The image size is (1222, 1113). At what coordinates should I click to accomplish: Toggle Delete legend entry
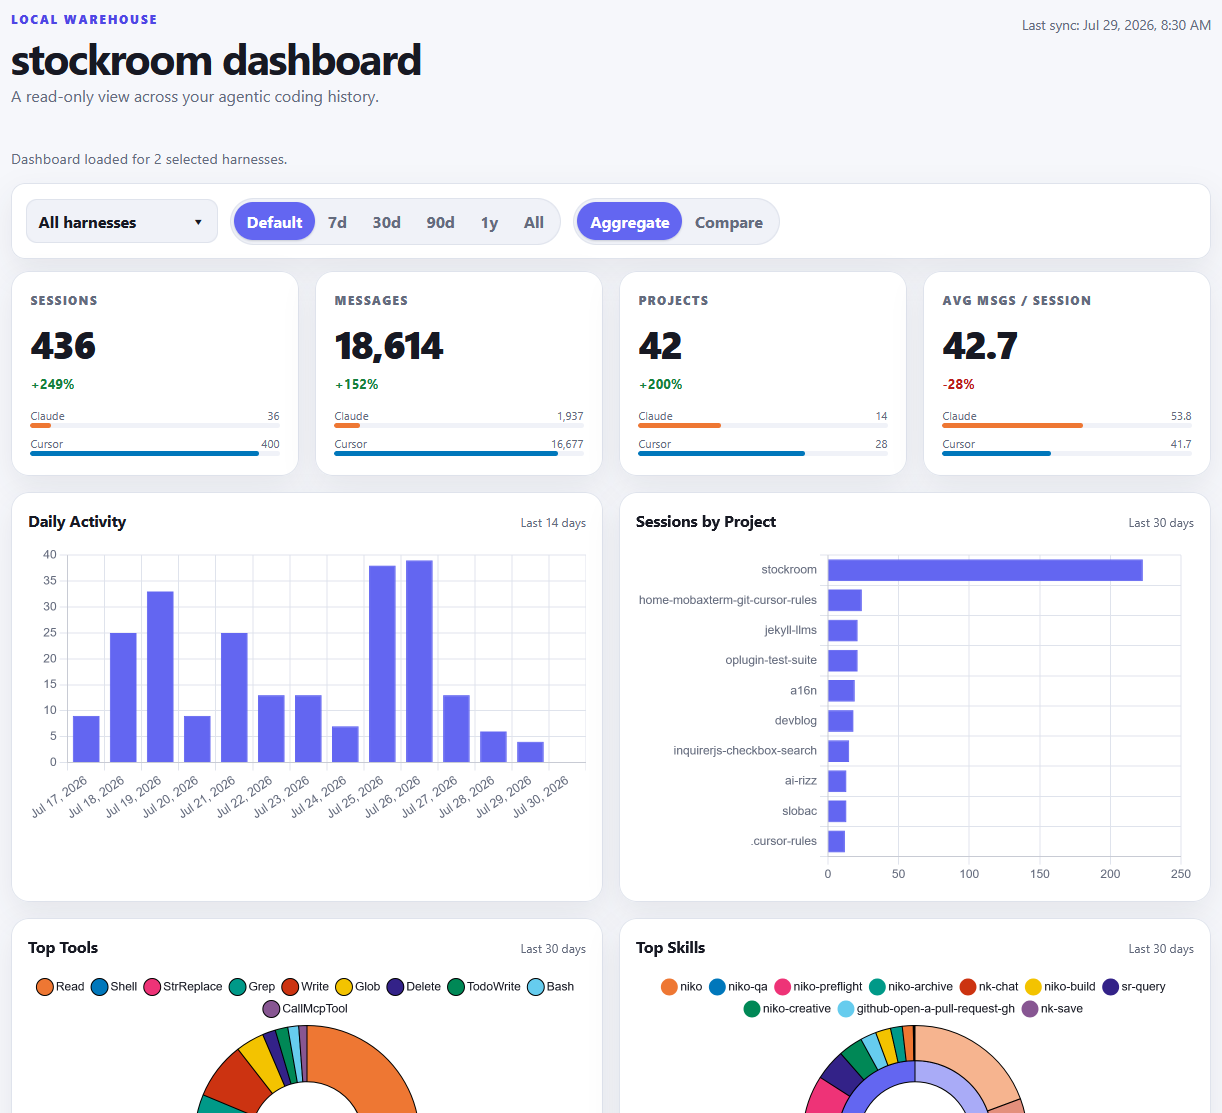414,987
